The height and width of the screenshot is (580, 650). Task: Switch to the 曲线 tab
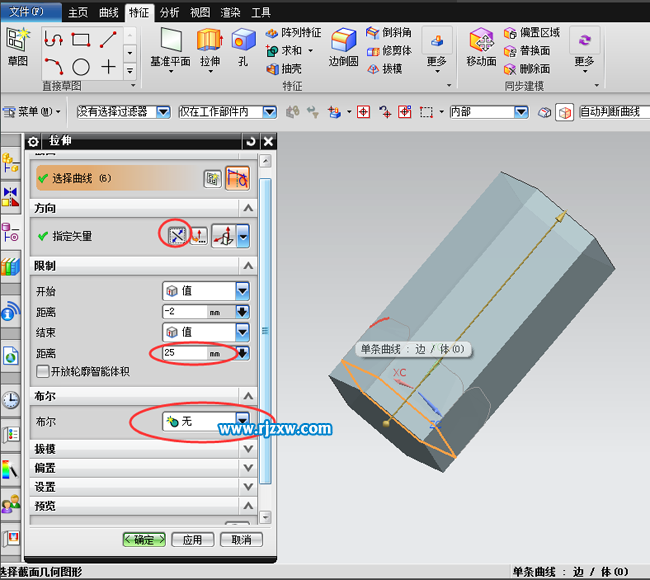click(x=109, y=13)
